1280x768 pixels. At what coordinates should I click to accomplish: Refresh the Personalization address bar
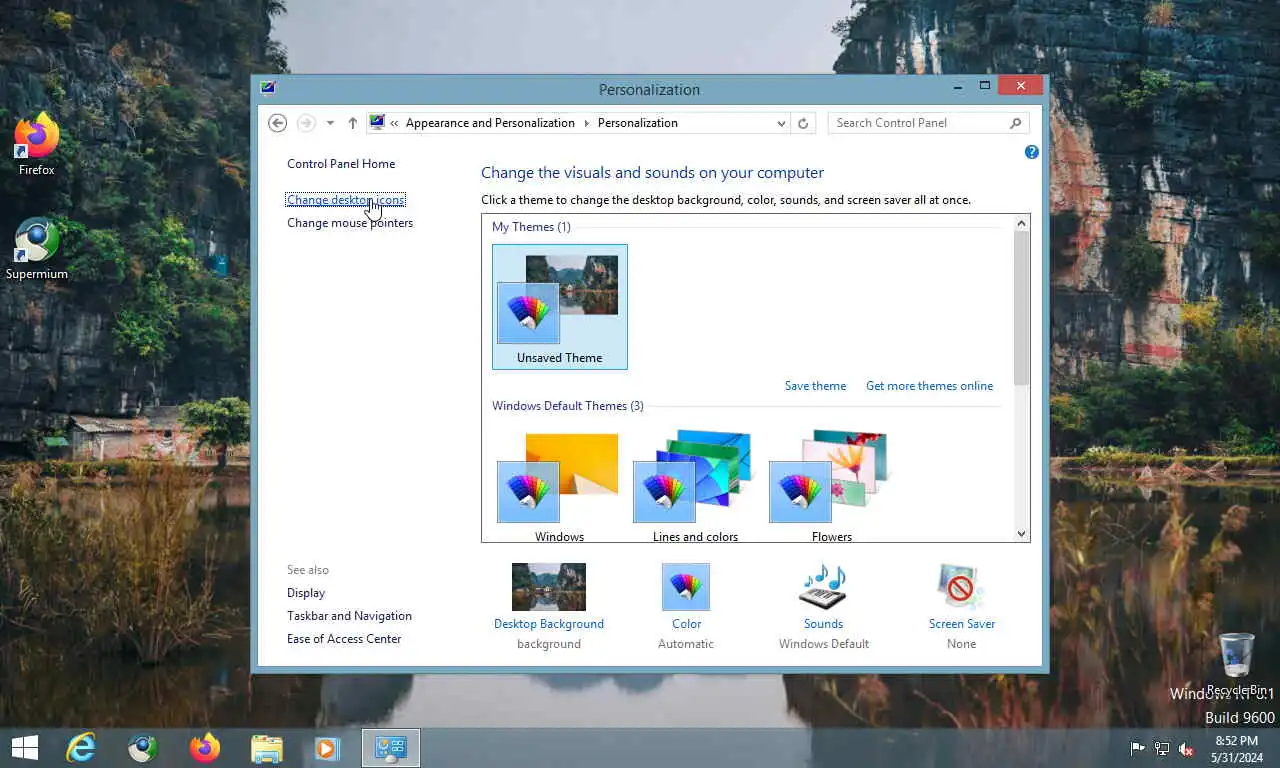point(803,123)
